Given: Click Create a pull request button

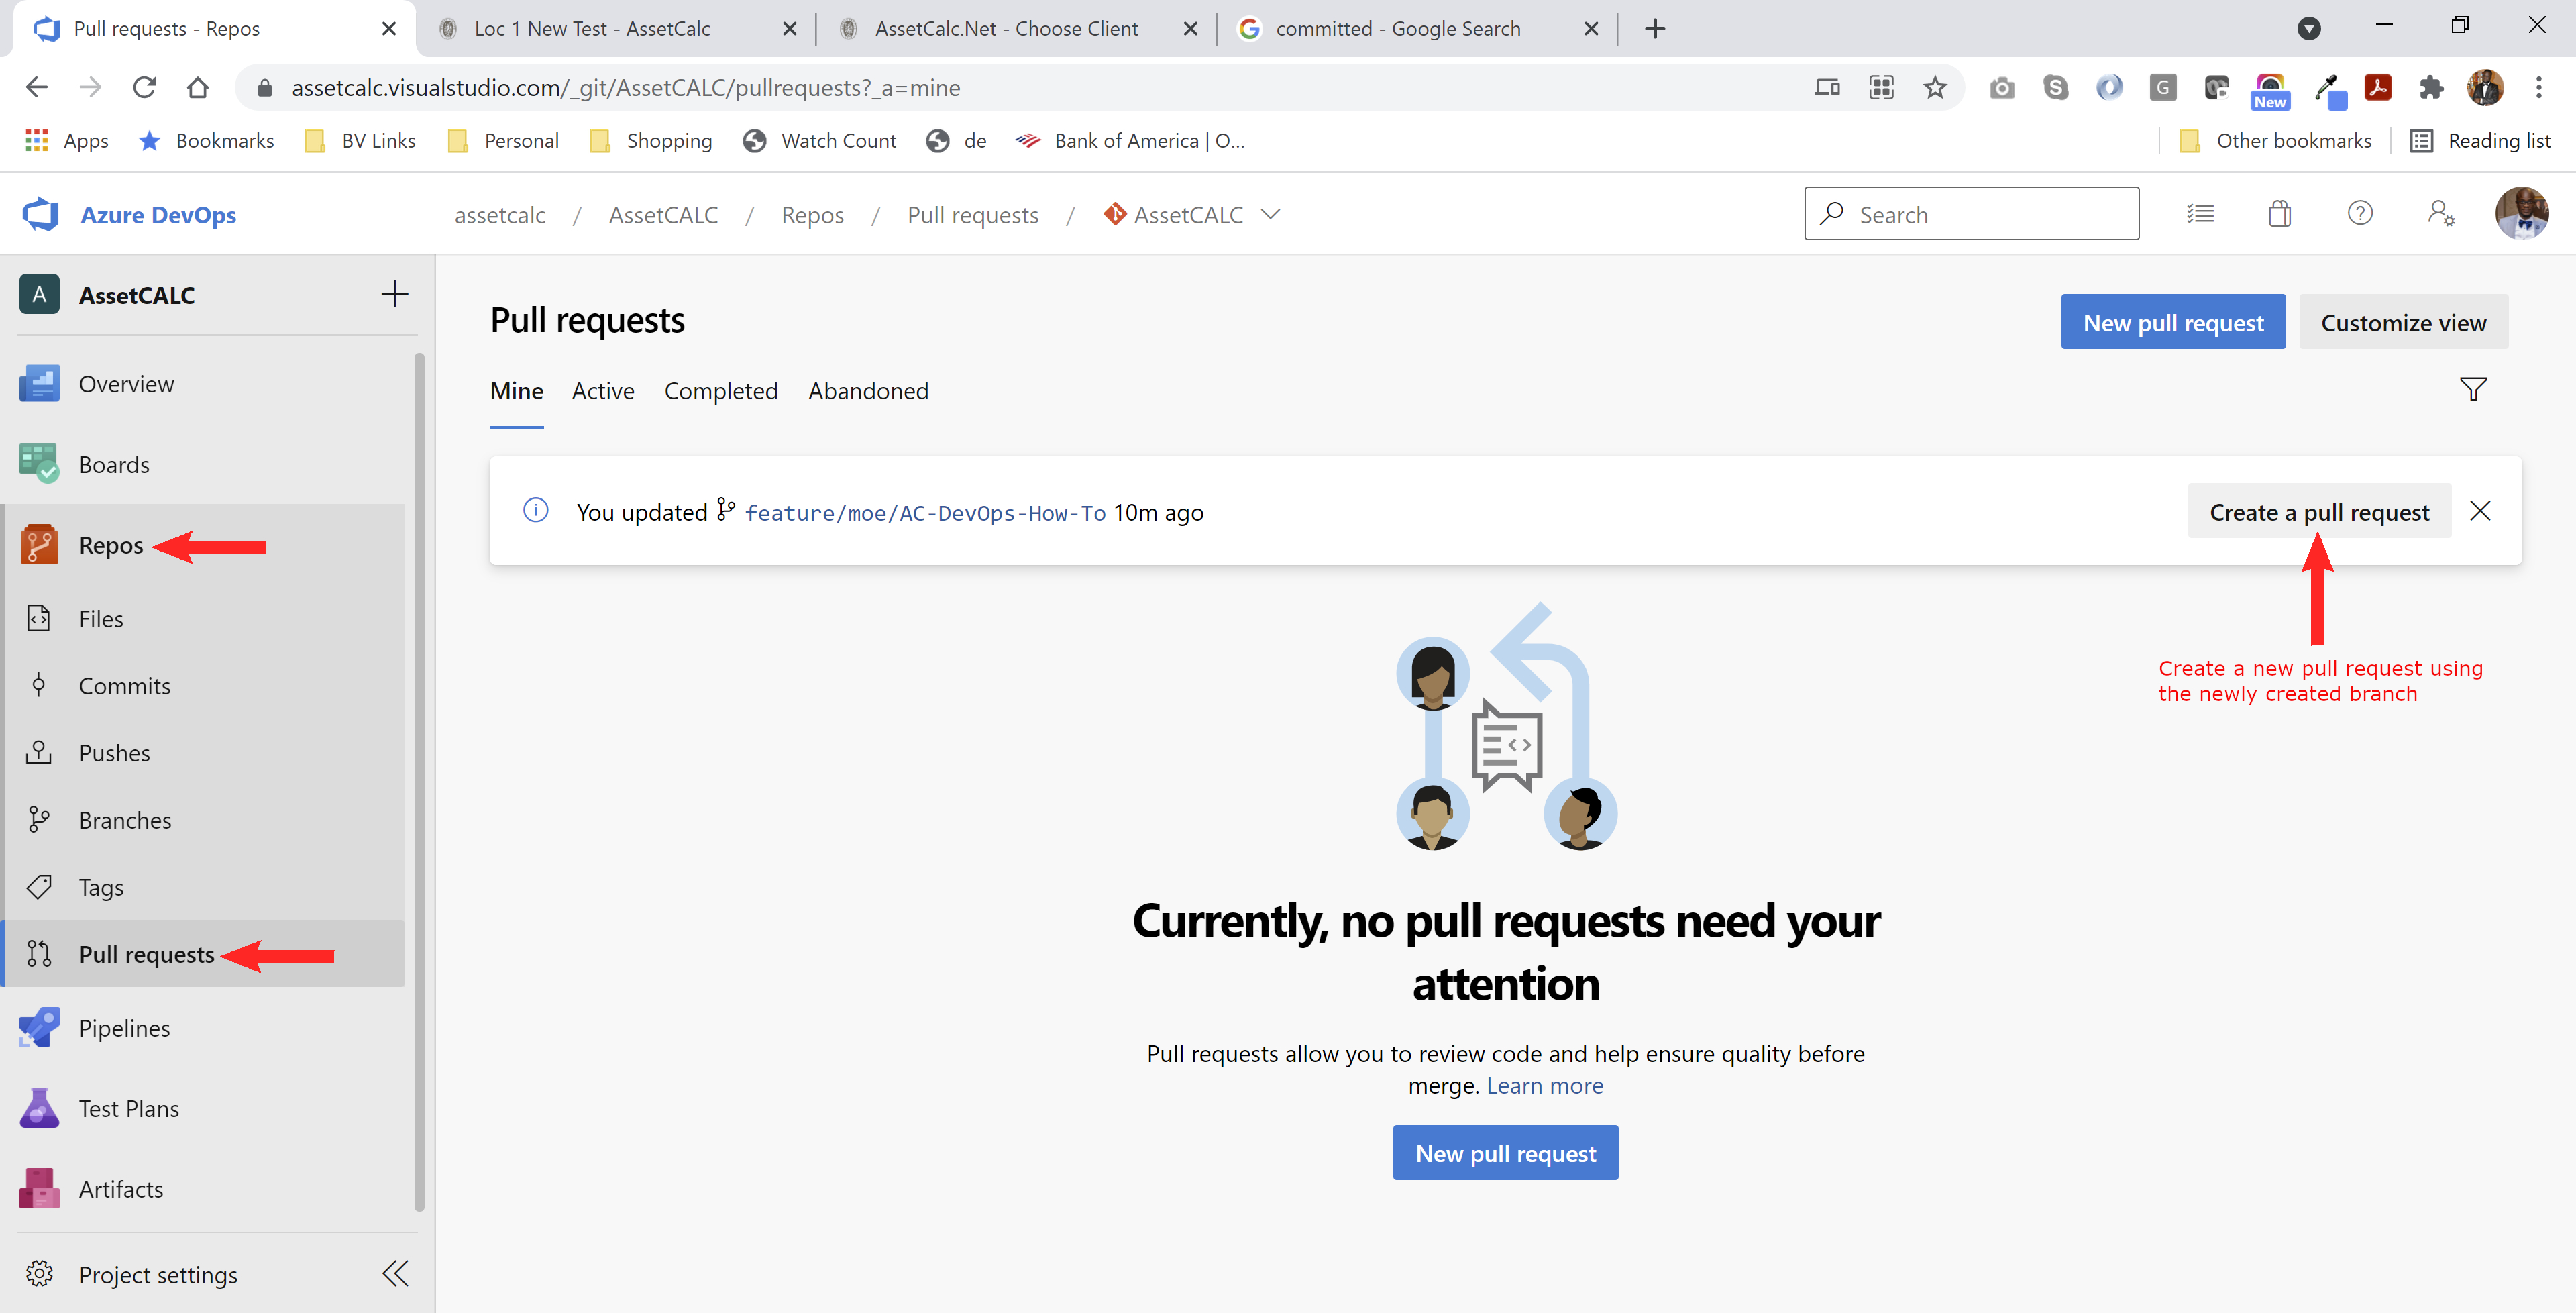Looking at the screenshot, I should [2319, 511].
